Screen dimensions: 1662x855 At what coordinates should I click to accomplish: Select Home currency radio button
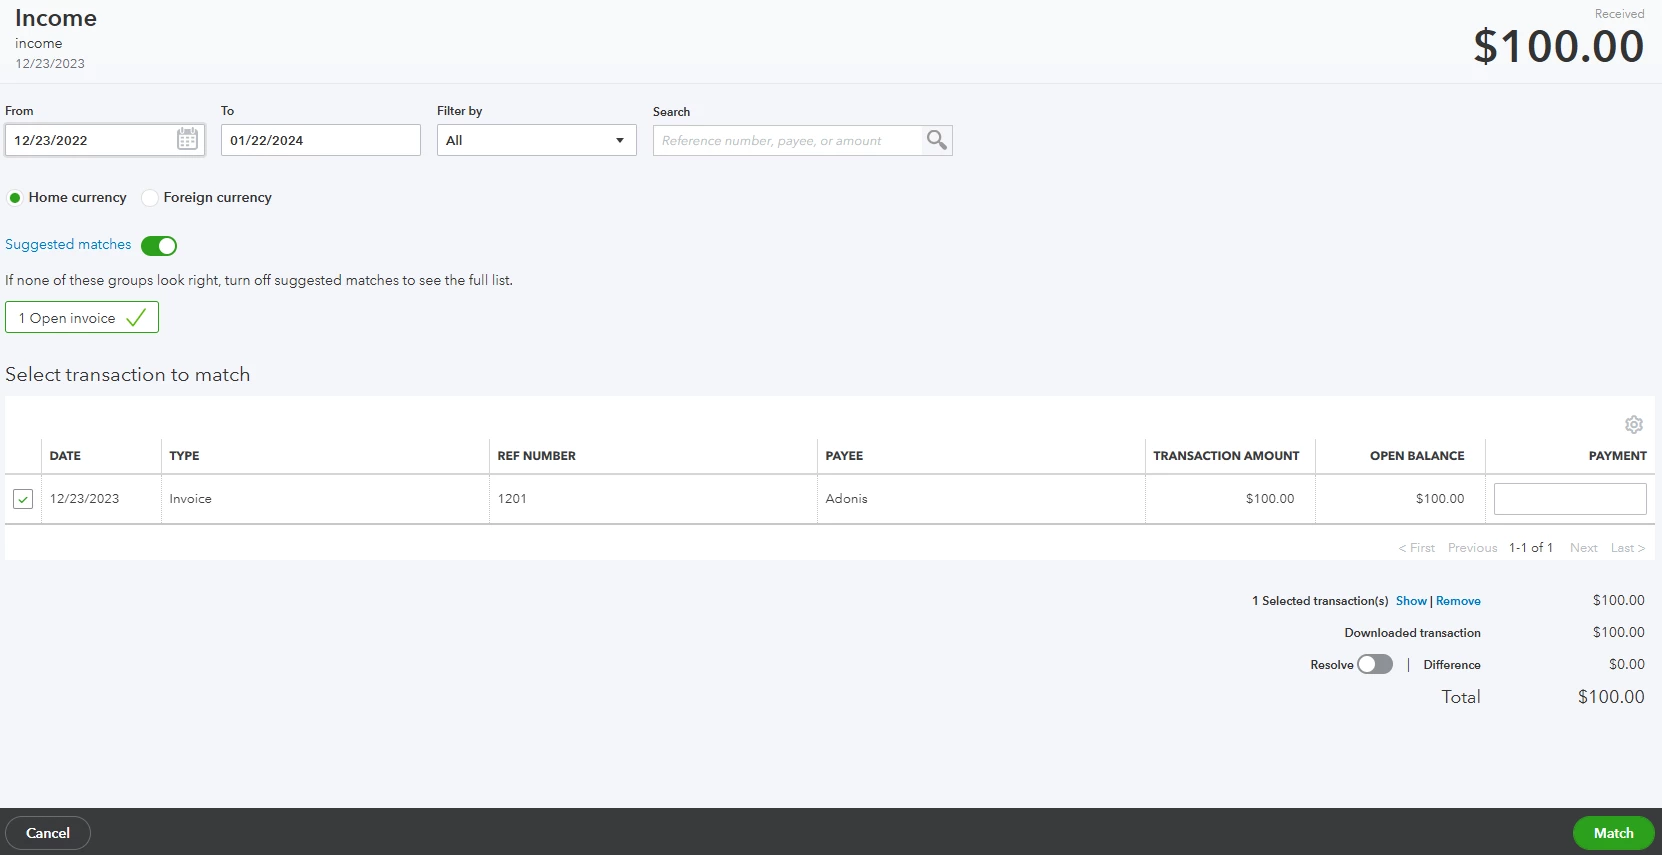15,198
